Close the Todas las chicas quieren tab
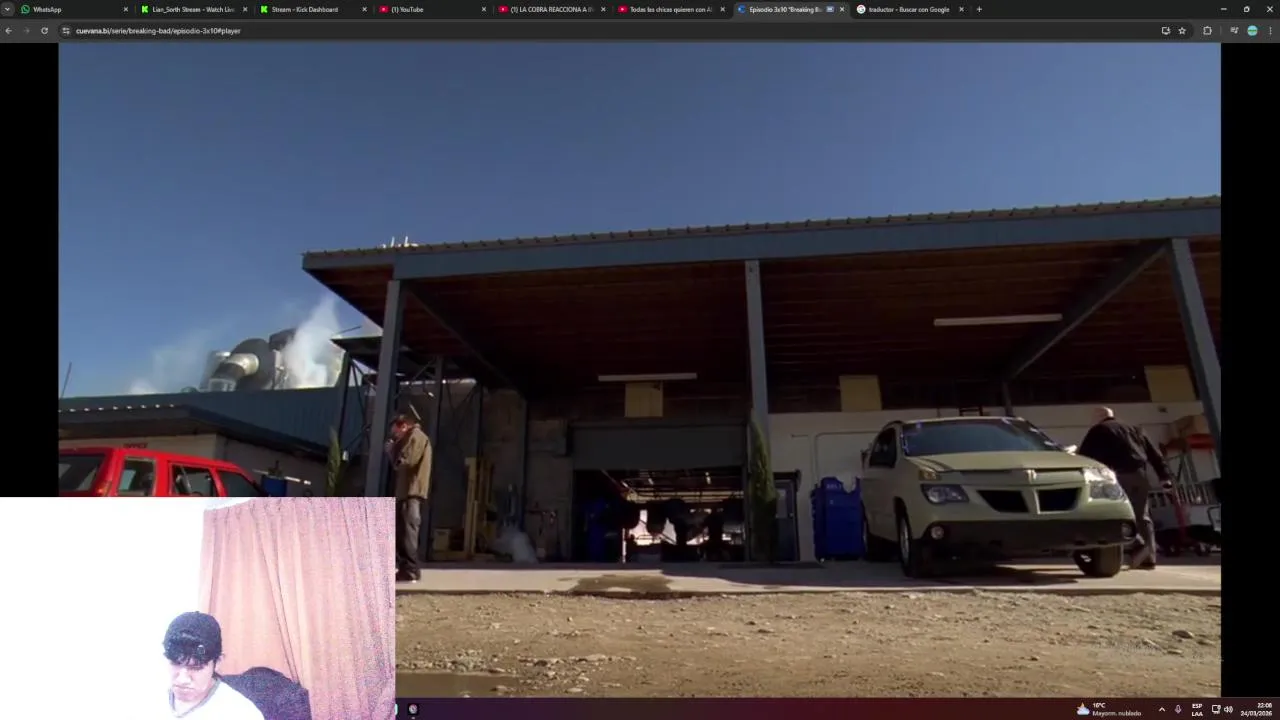Screen dimensions: 1280x720 click(x=722, y=9)
